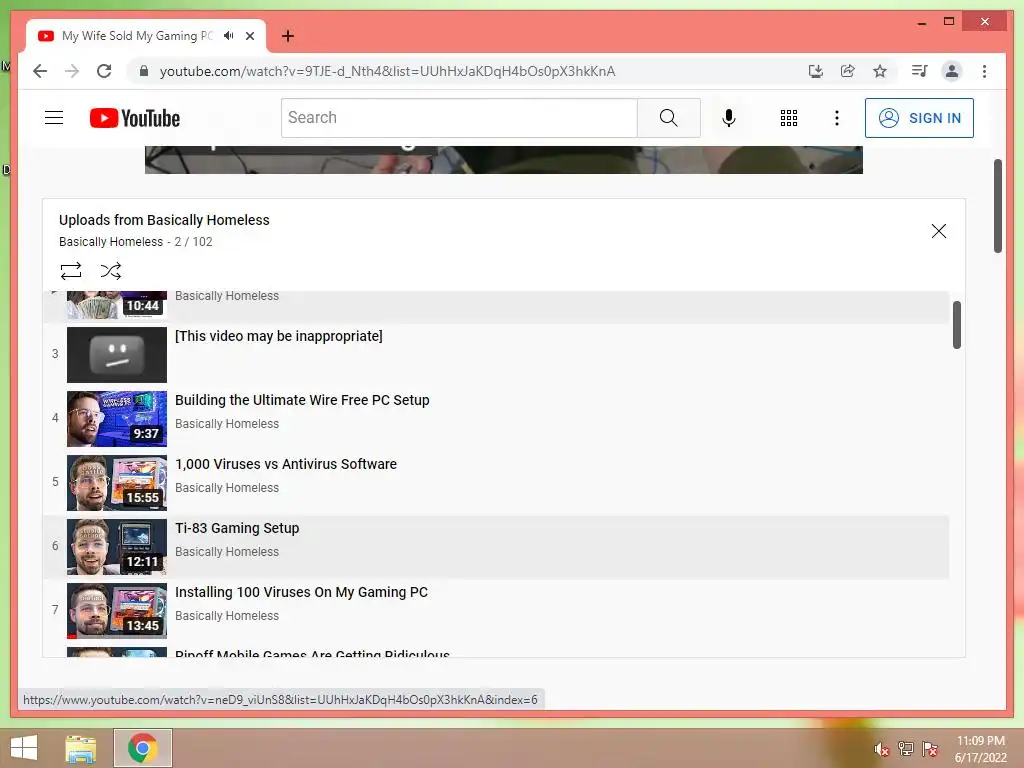Open the 1,000 Viruses vs Antivirus Software thumbnail
This screenshot has height=768, width=1024.
(x=117, y=483)
